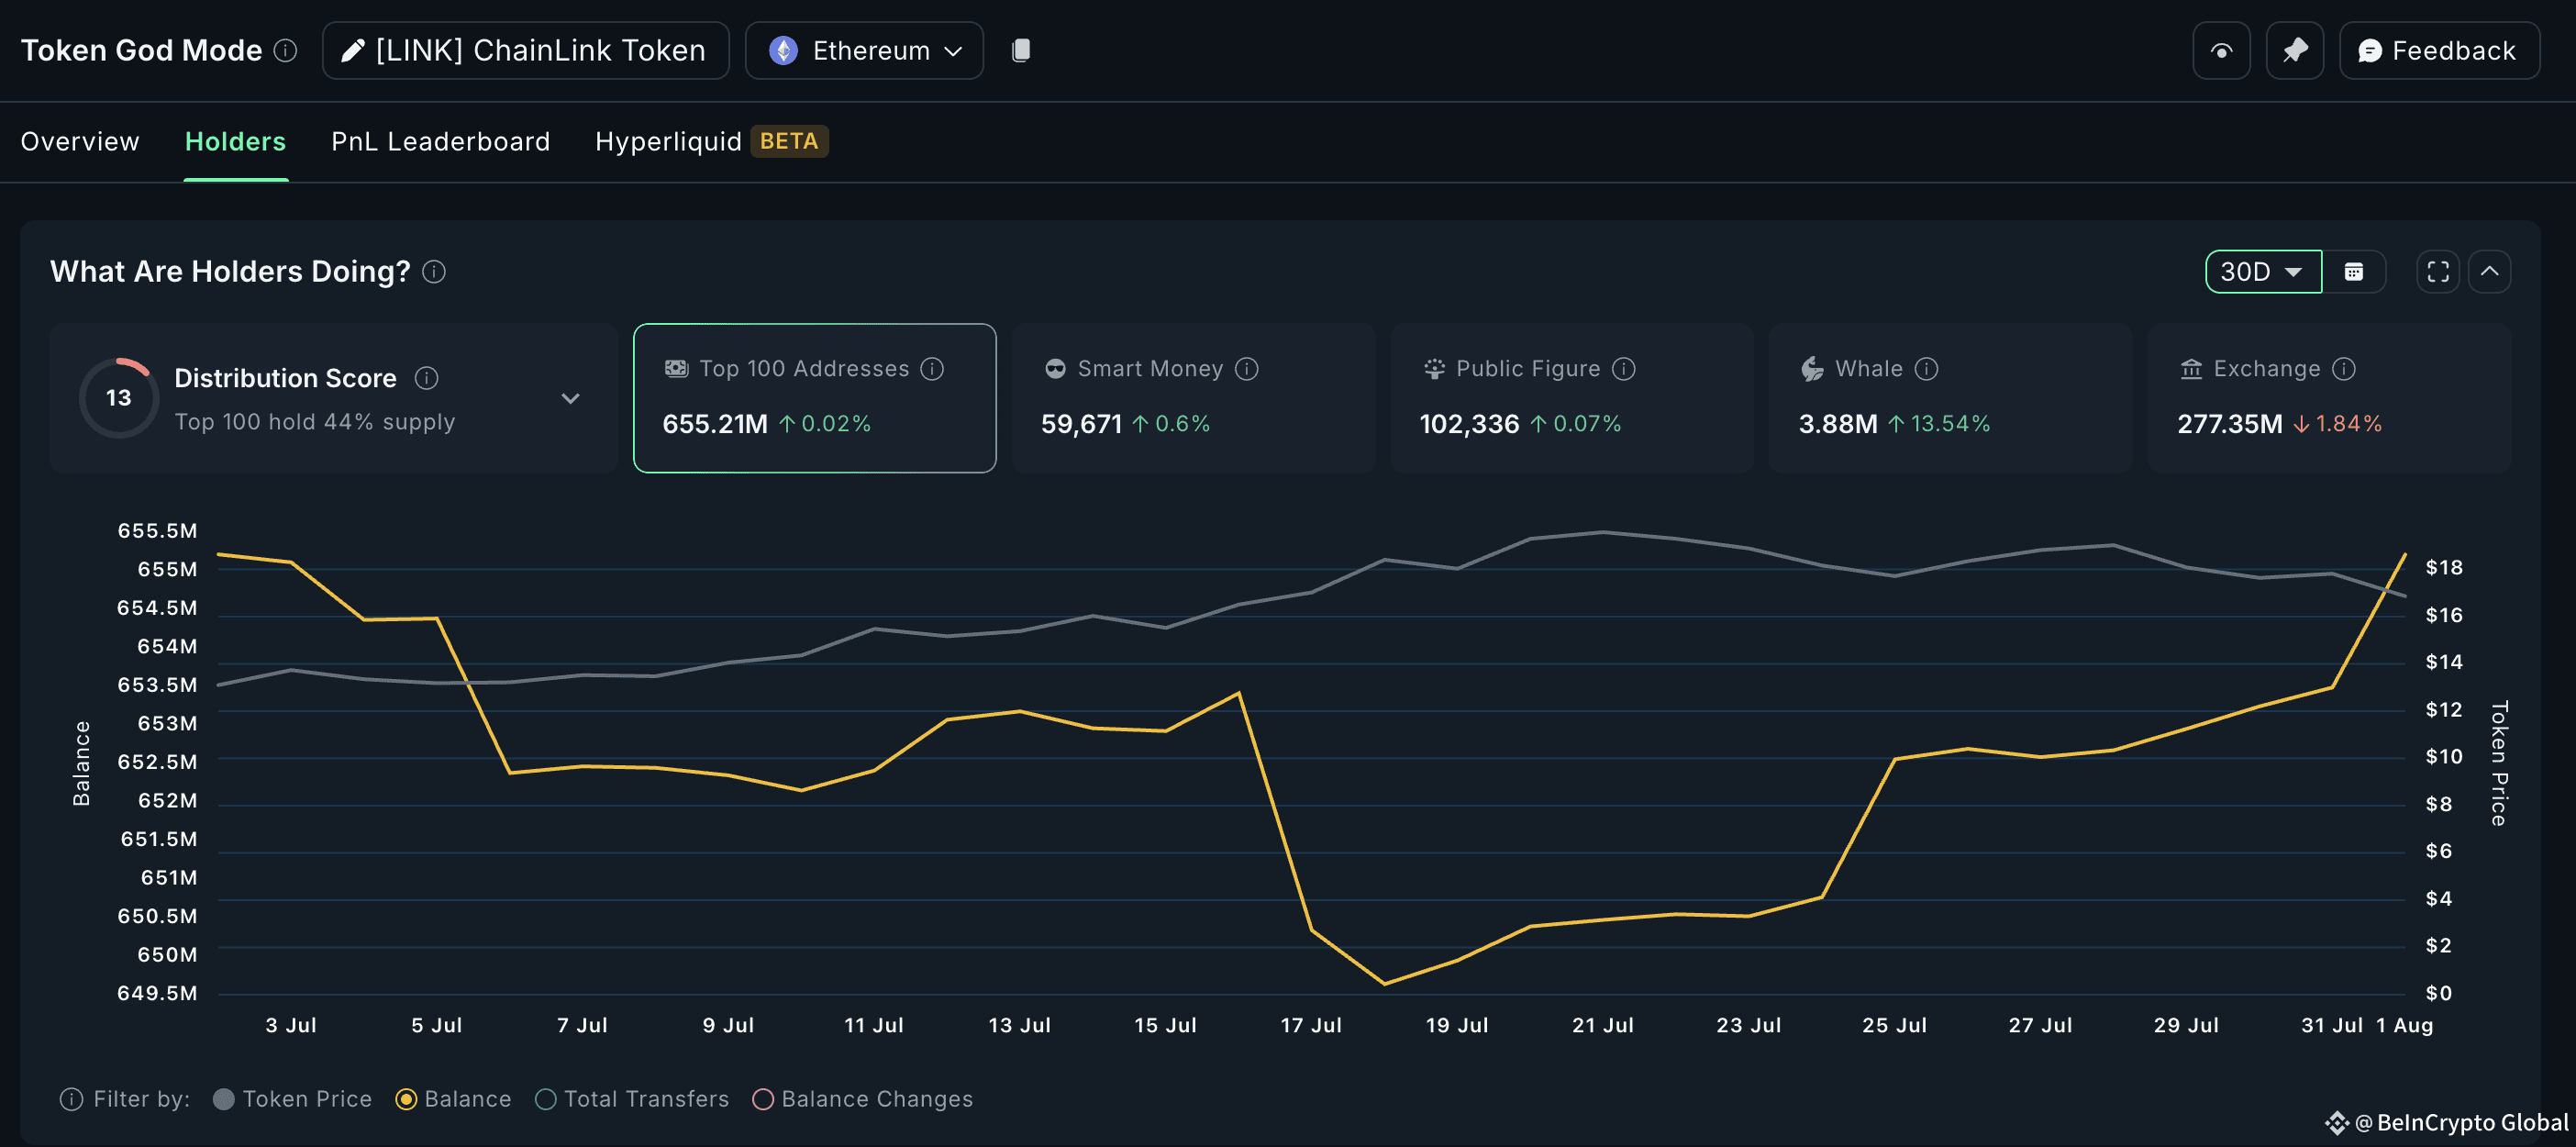Click the Public Figure icon
Image resolution: width=2576 pixels, height=1147 pixels.
(1433, 368)
